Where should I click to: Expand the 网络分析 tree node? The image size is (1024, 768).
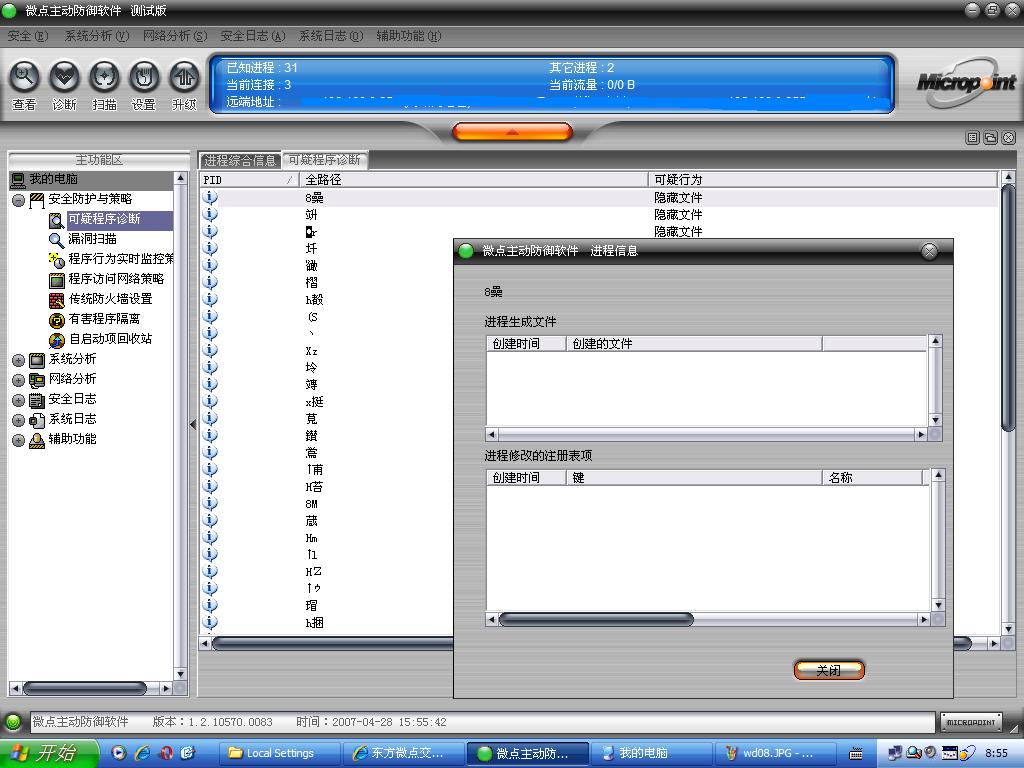point(18,380)
